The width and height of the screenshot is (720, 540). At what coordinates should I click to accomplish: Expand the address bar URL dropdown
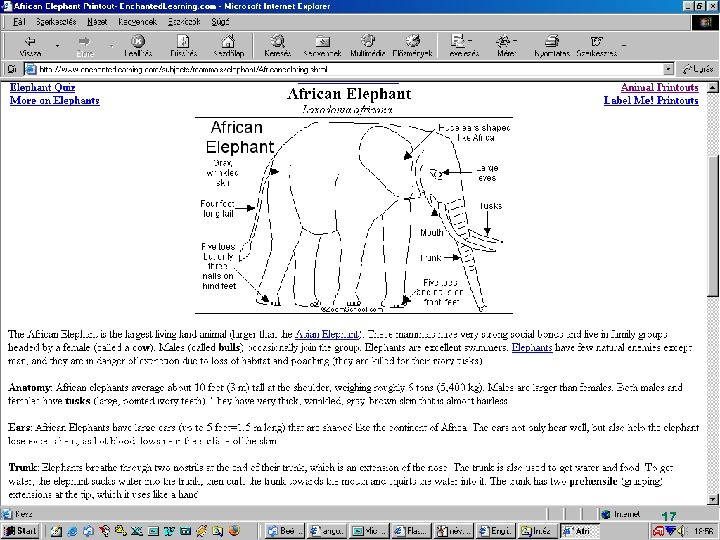tap(669, 69)
